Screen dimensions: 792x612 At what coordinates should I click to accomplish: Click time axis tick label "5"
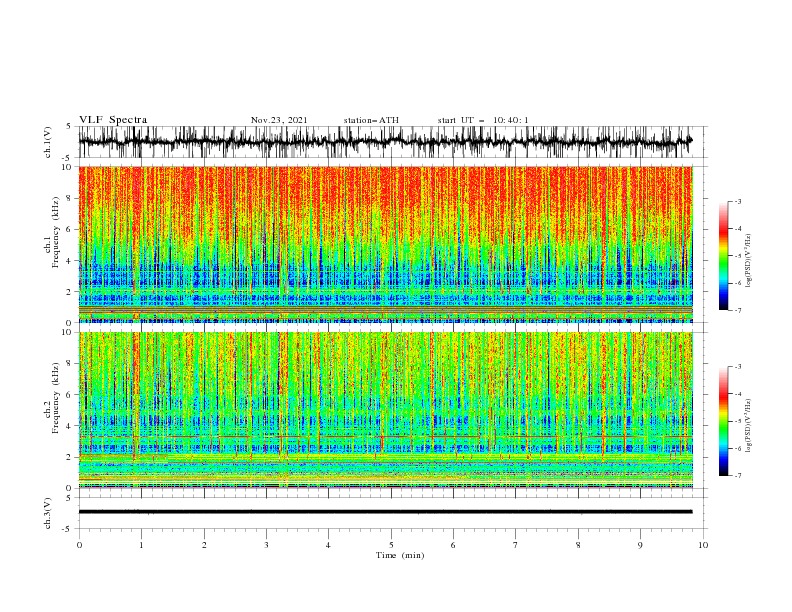coord(391,545)
